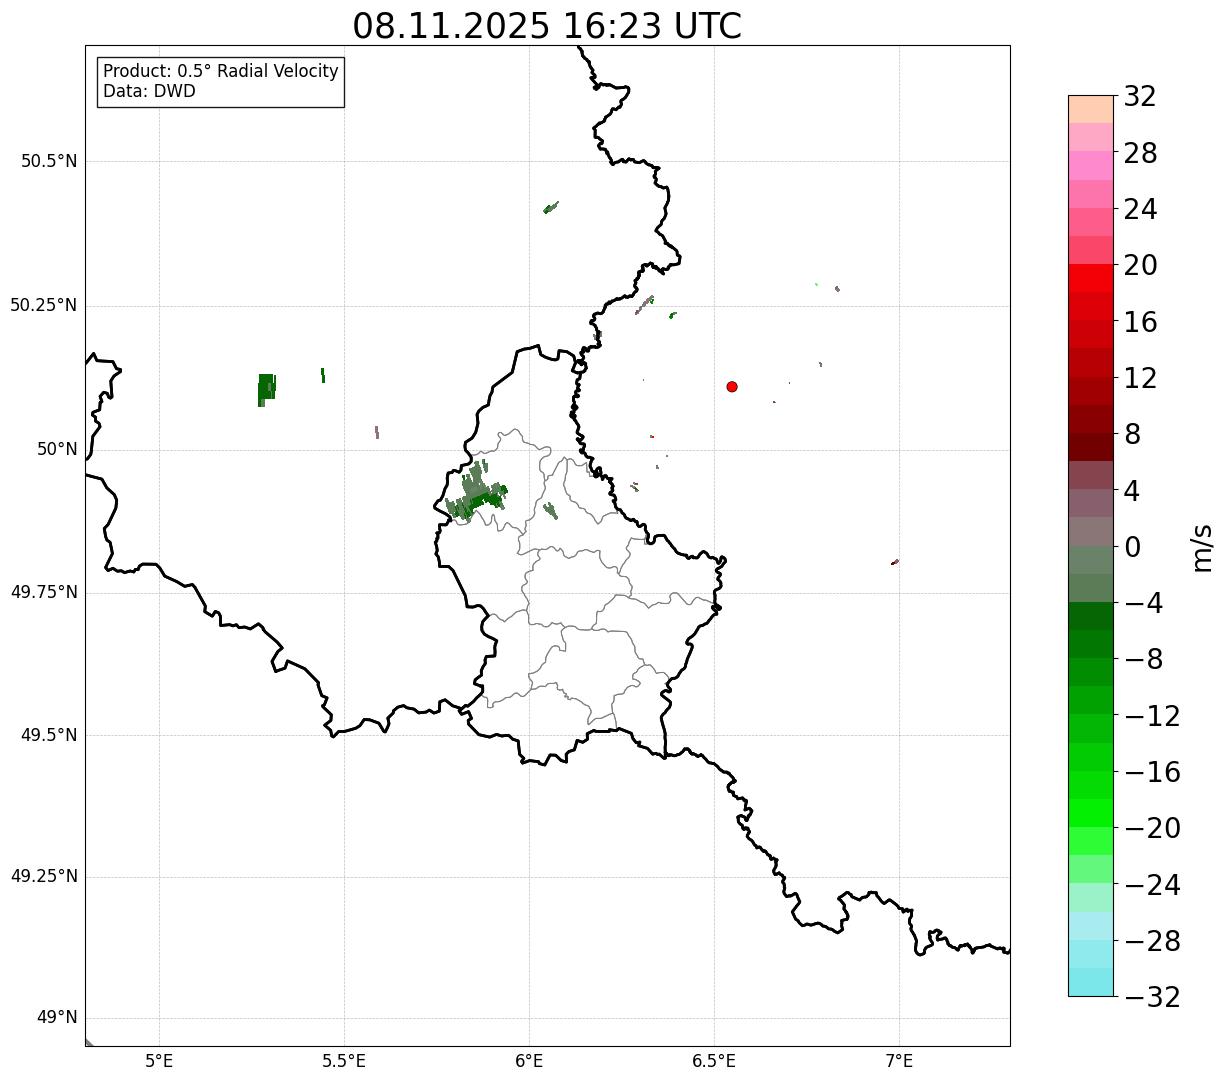The width and height of the screenshot is (1225, 1081).
Task: Click the title timestamp 08.11.2025 16:23 UTC
Action: pyautogui.click(x=547, y=26)
